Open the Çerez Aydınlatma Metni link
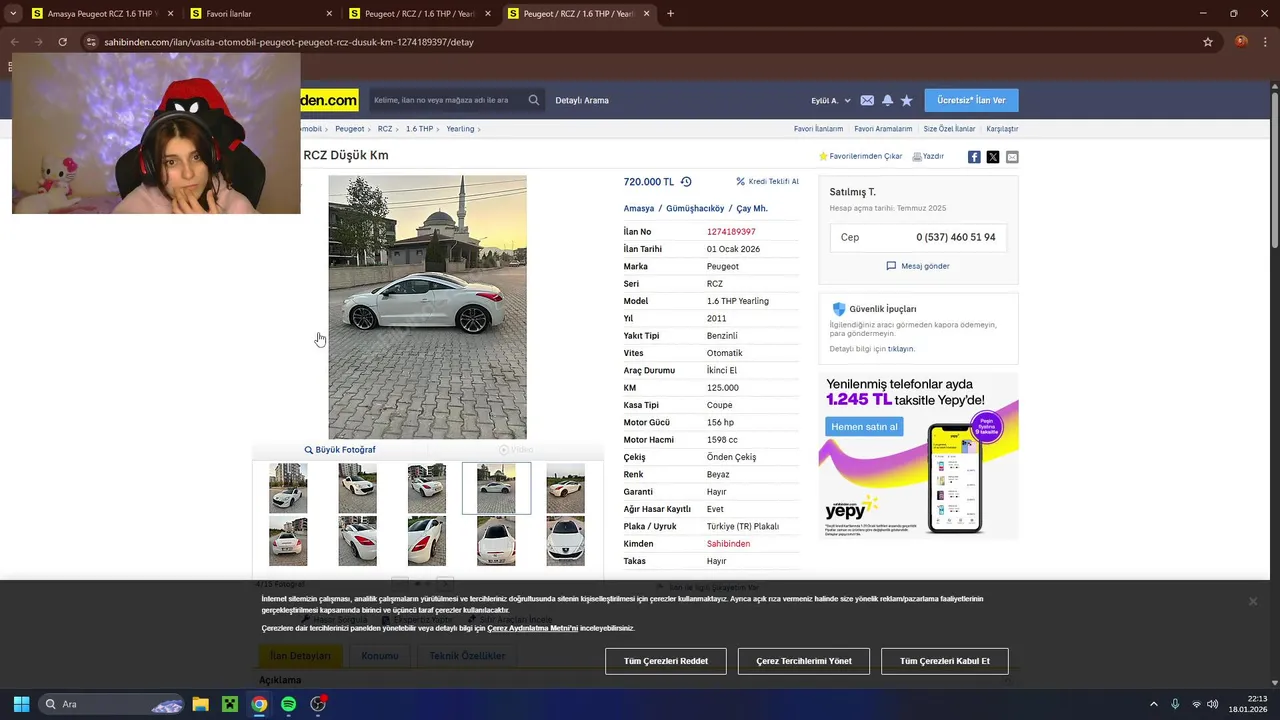This screenshot has width=1280, height=720. (x=533, y=628)
